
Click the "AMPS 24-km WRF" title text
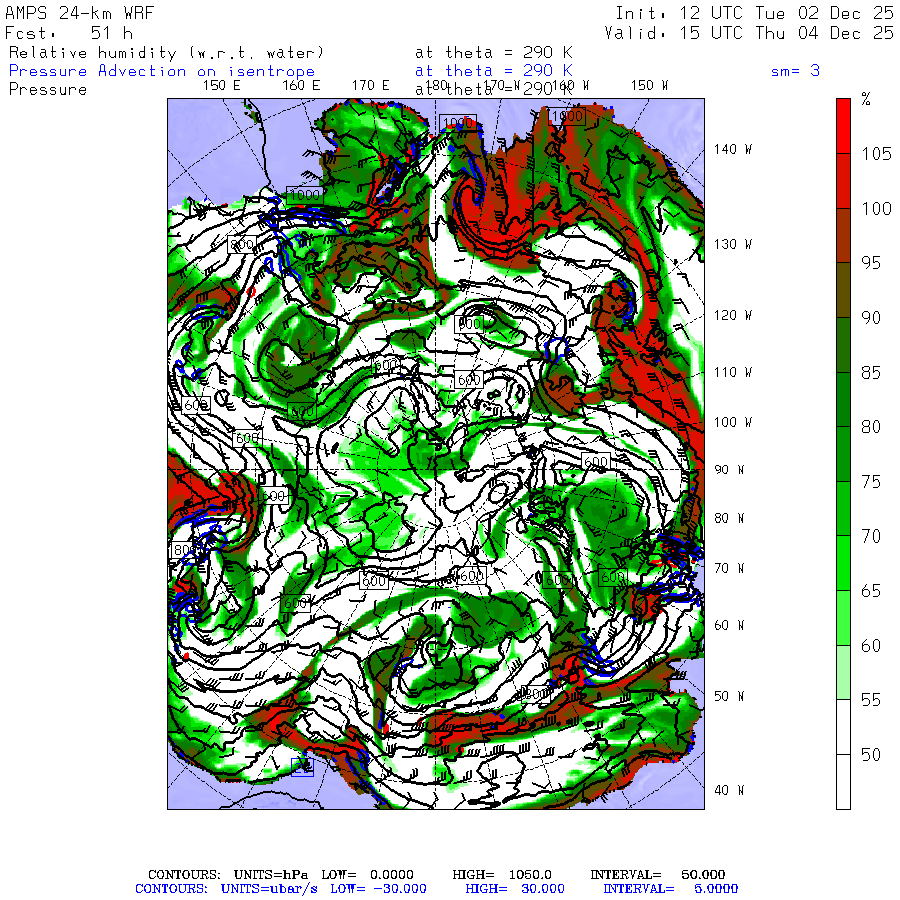pos(80,13)
